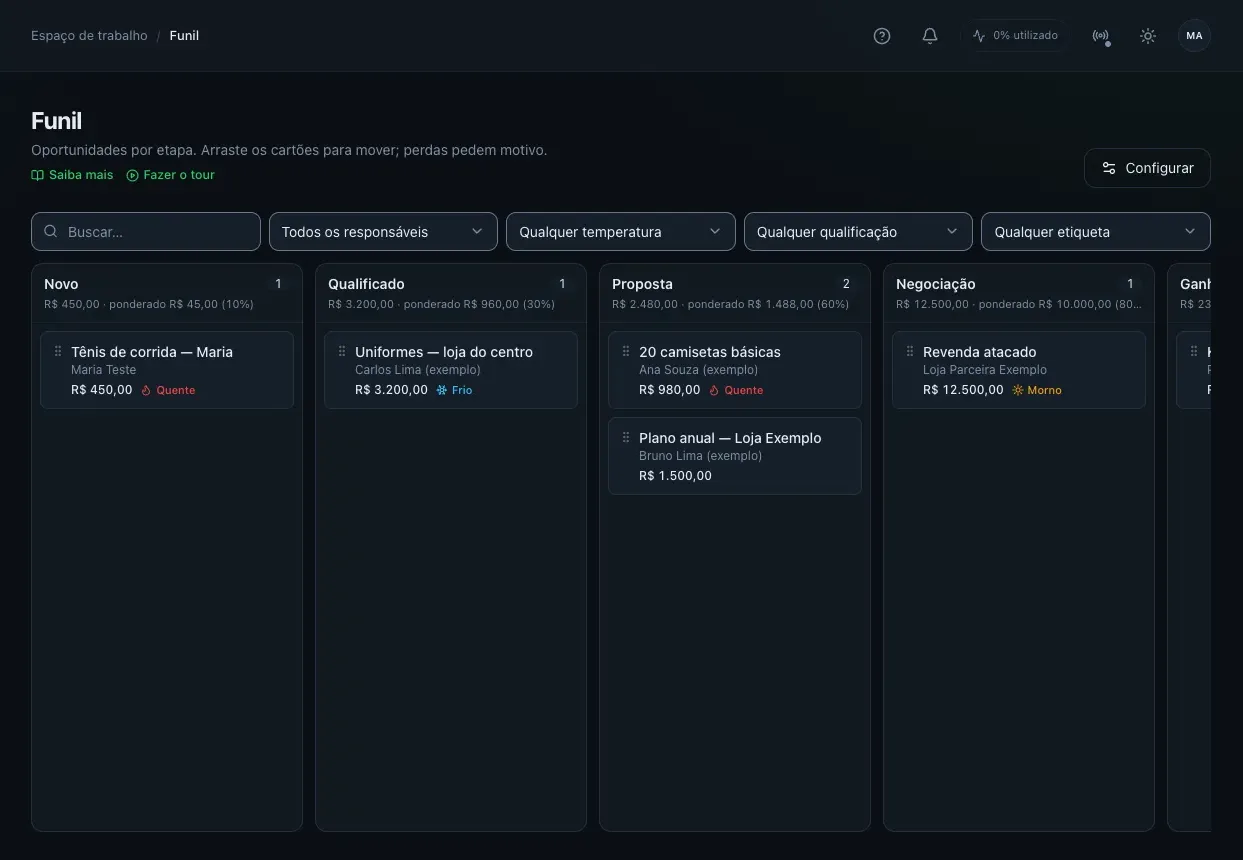Click Bruno Lima (exemplo) contact name
Screen dimensions: 1243x860
pos(701,456)
